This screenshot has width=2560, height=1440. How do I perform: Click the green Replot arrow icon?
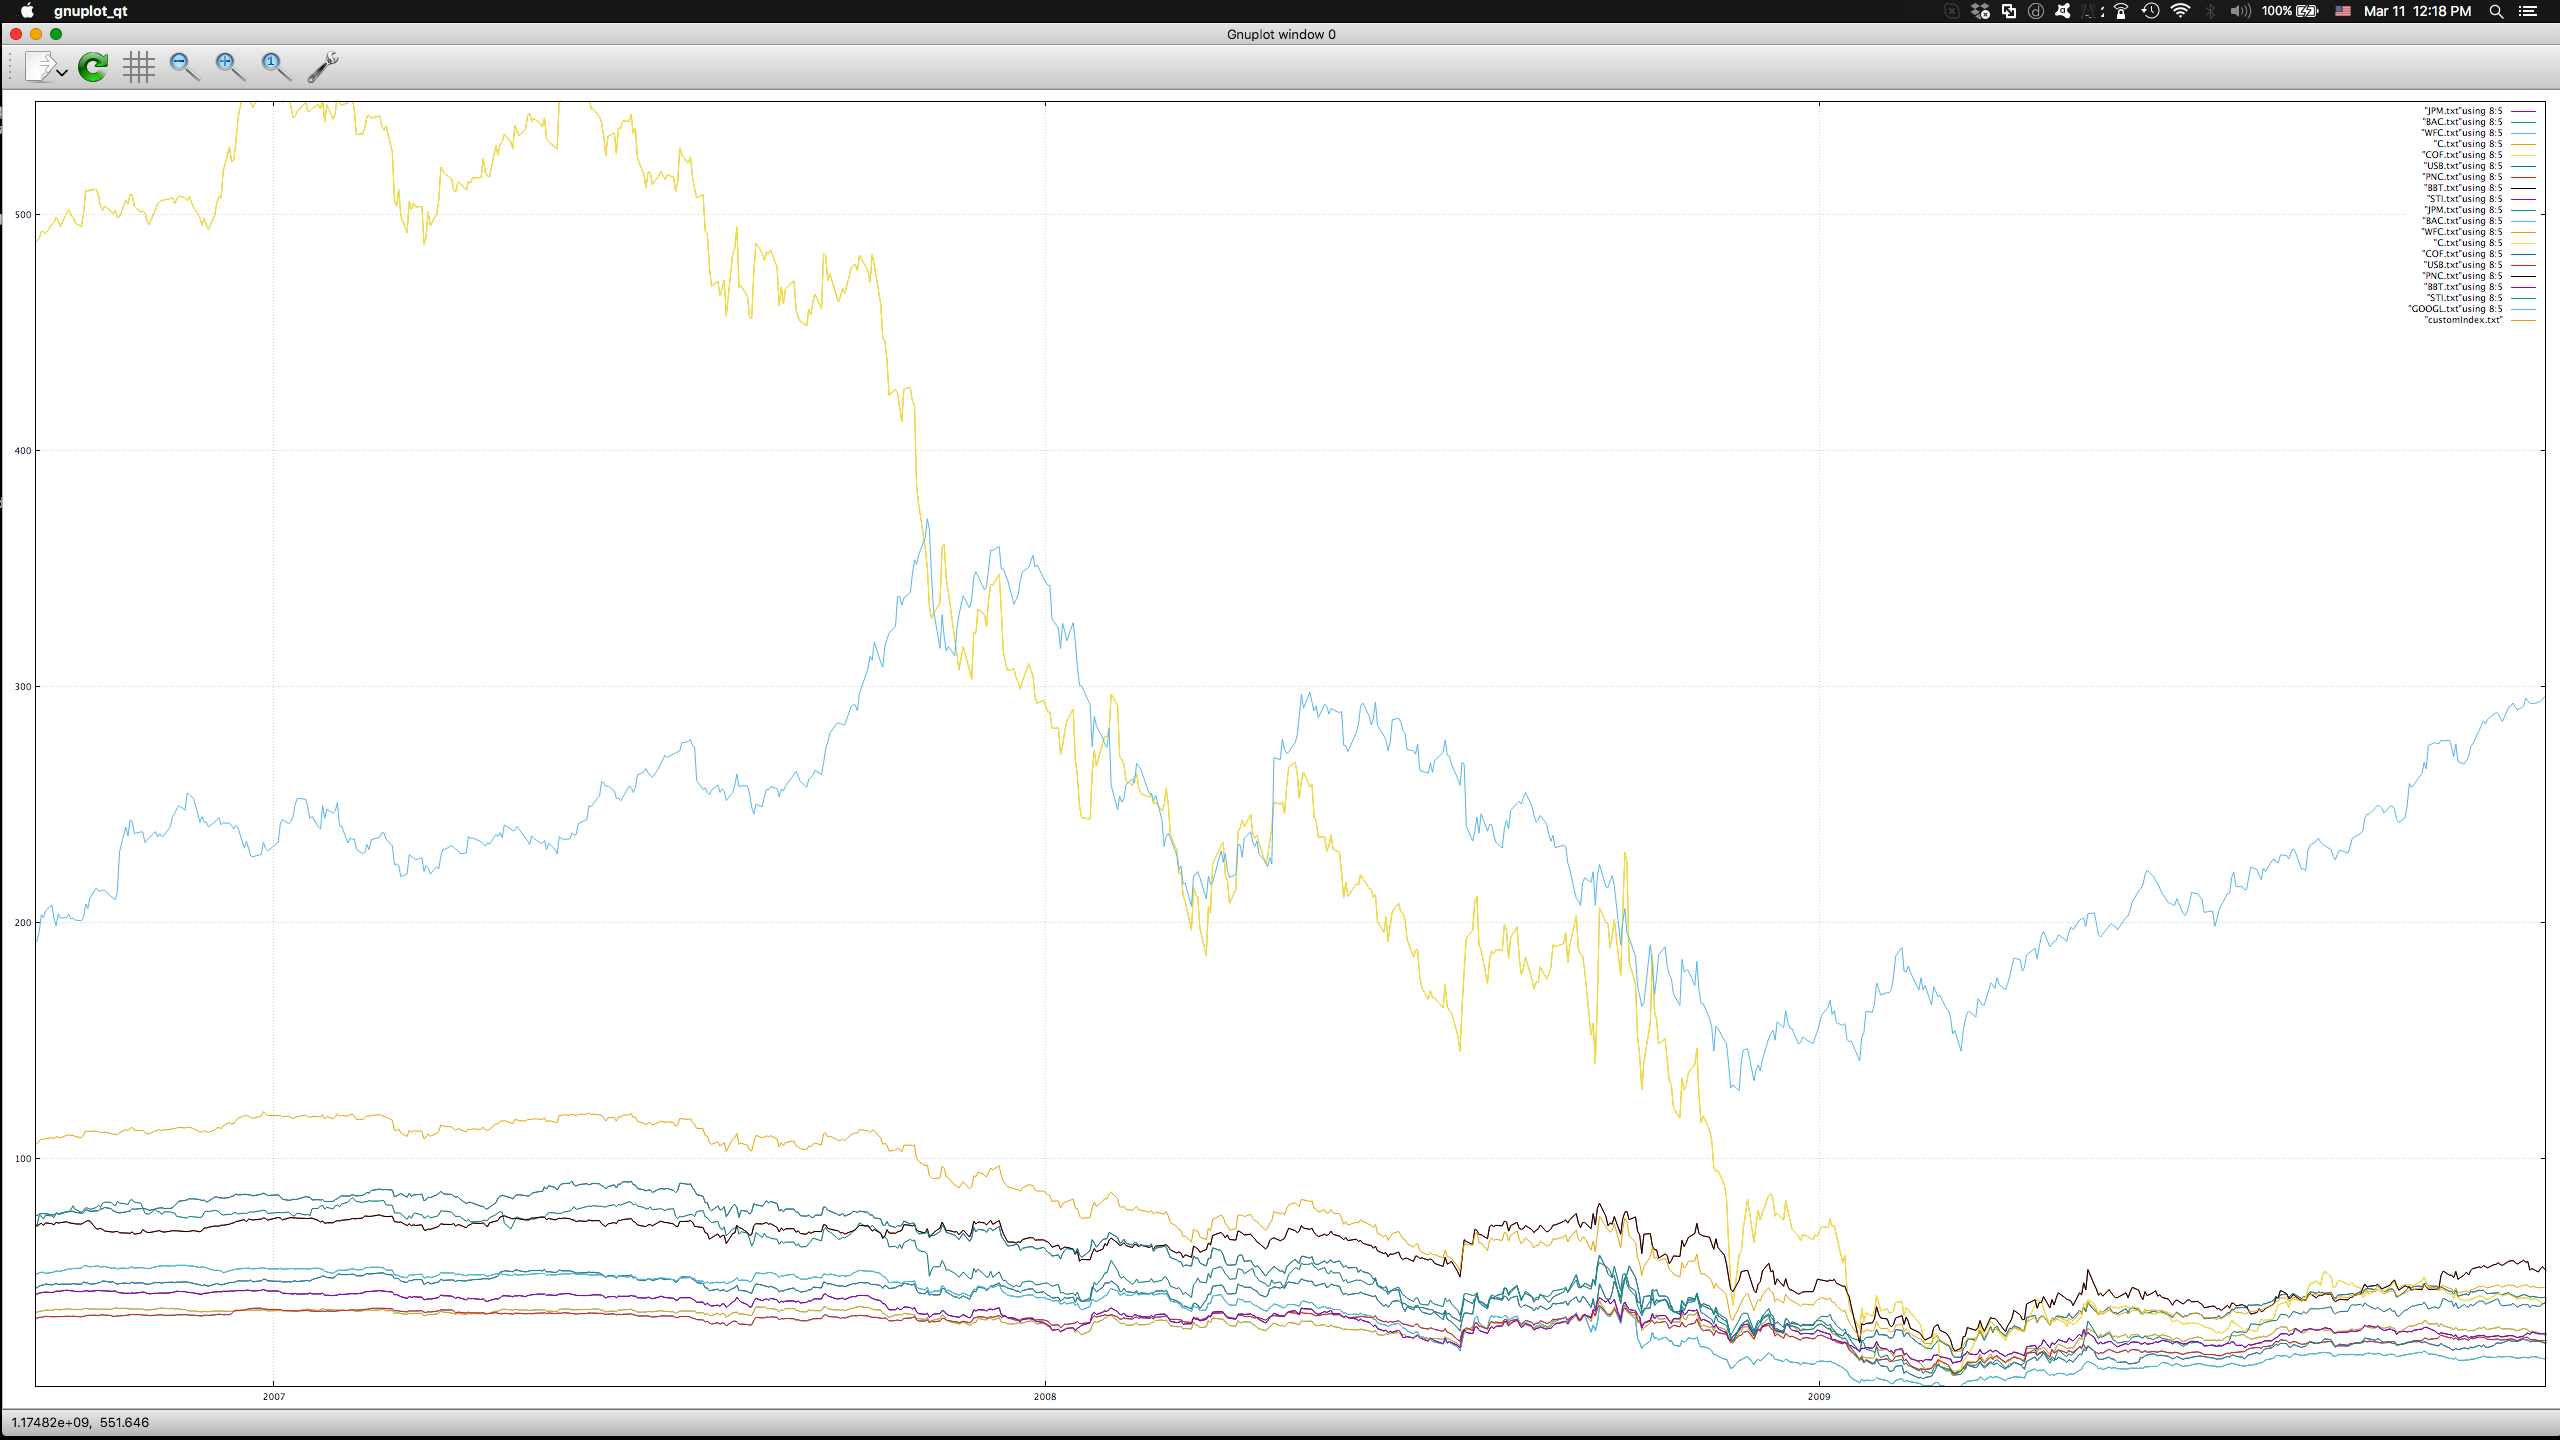[93, 67]
